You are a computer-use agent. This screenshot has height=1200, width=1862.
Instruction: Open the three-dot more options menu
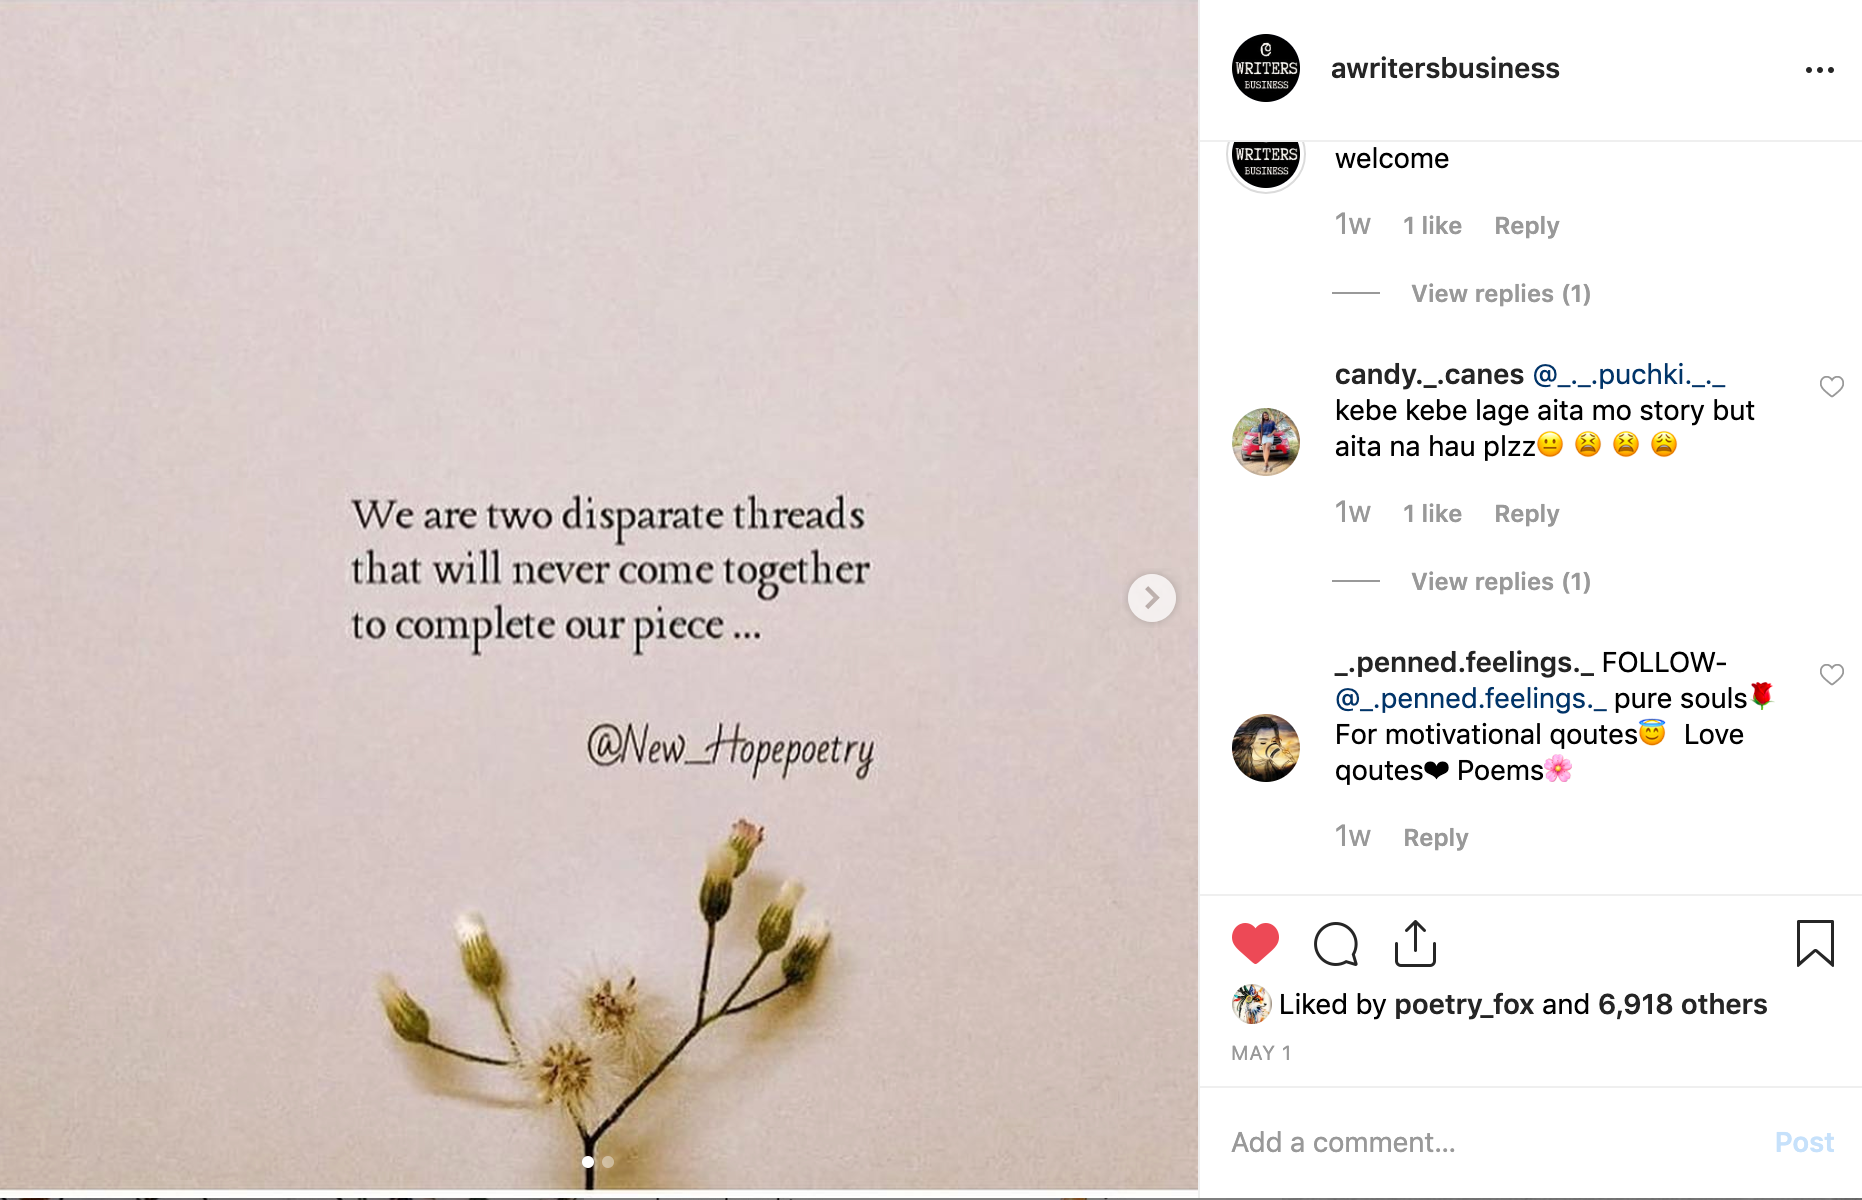point(1819,70)
